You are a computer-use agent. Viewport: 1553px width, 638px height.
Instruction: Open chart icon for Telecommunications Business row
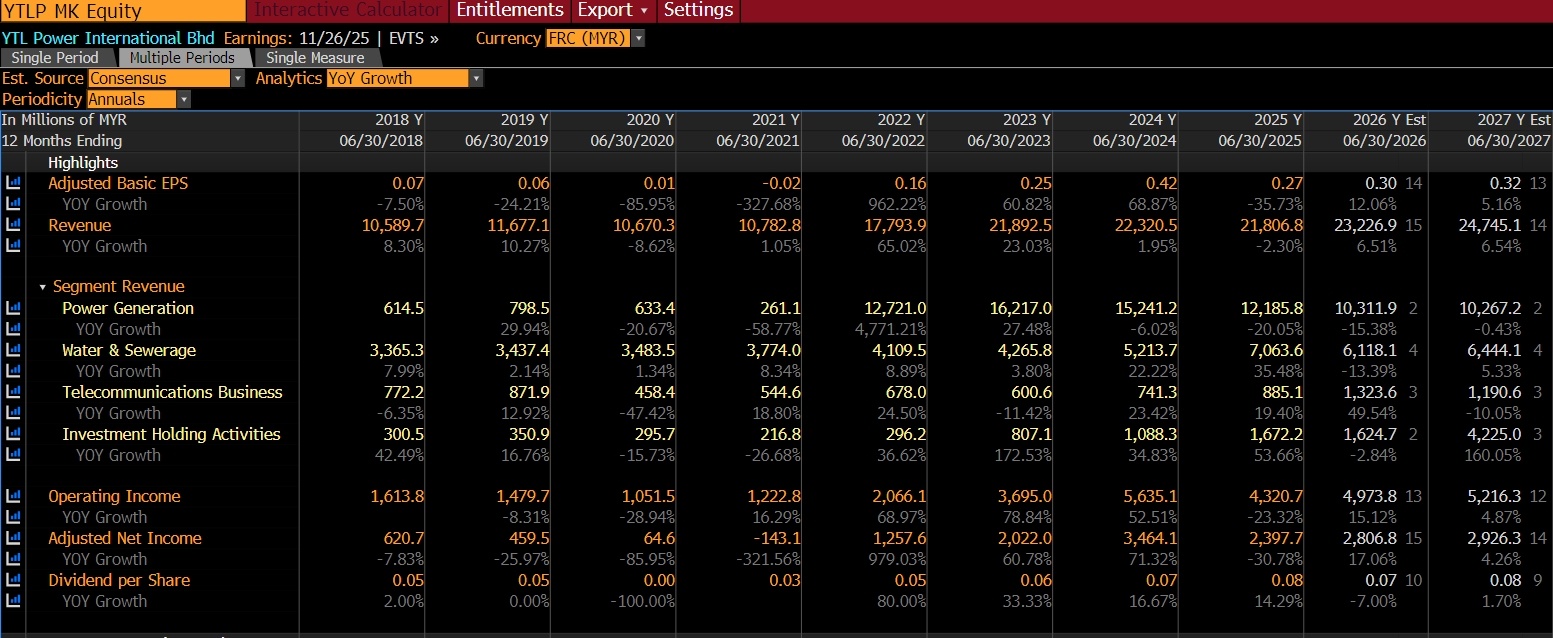tap(13, 392)
